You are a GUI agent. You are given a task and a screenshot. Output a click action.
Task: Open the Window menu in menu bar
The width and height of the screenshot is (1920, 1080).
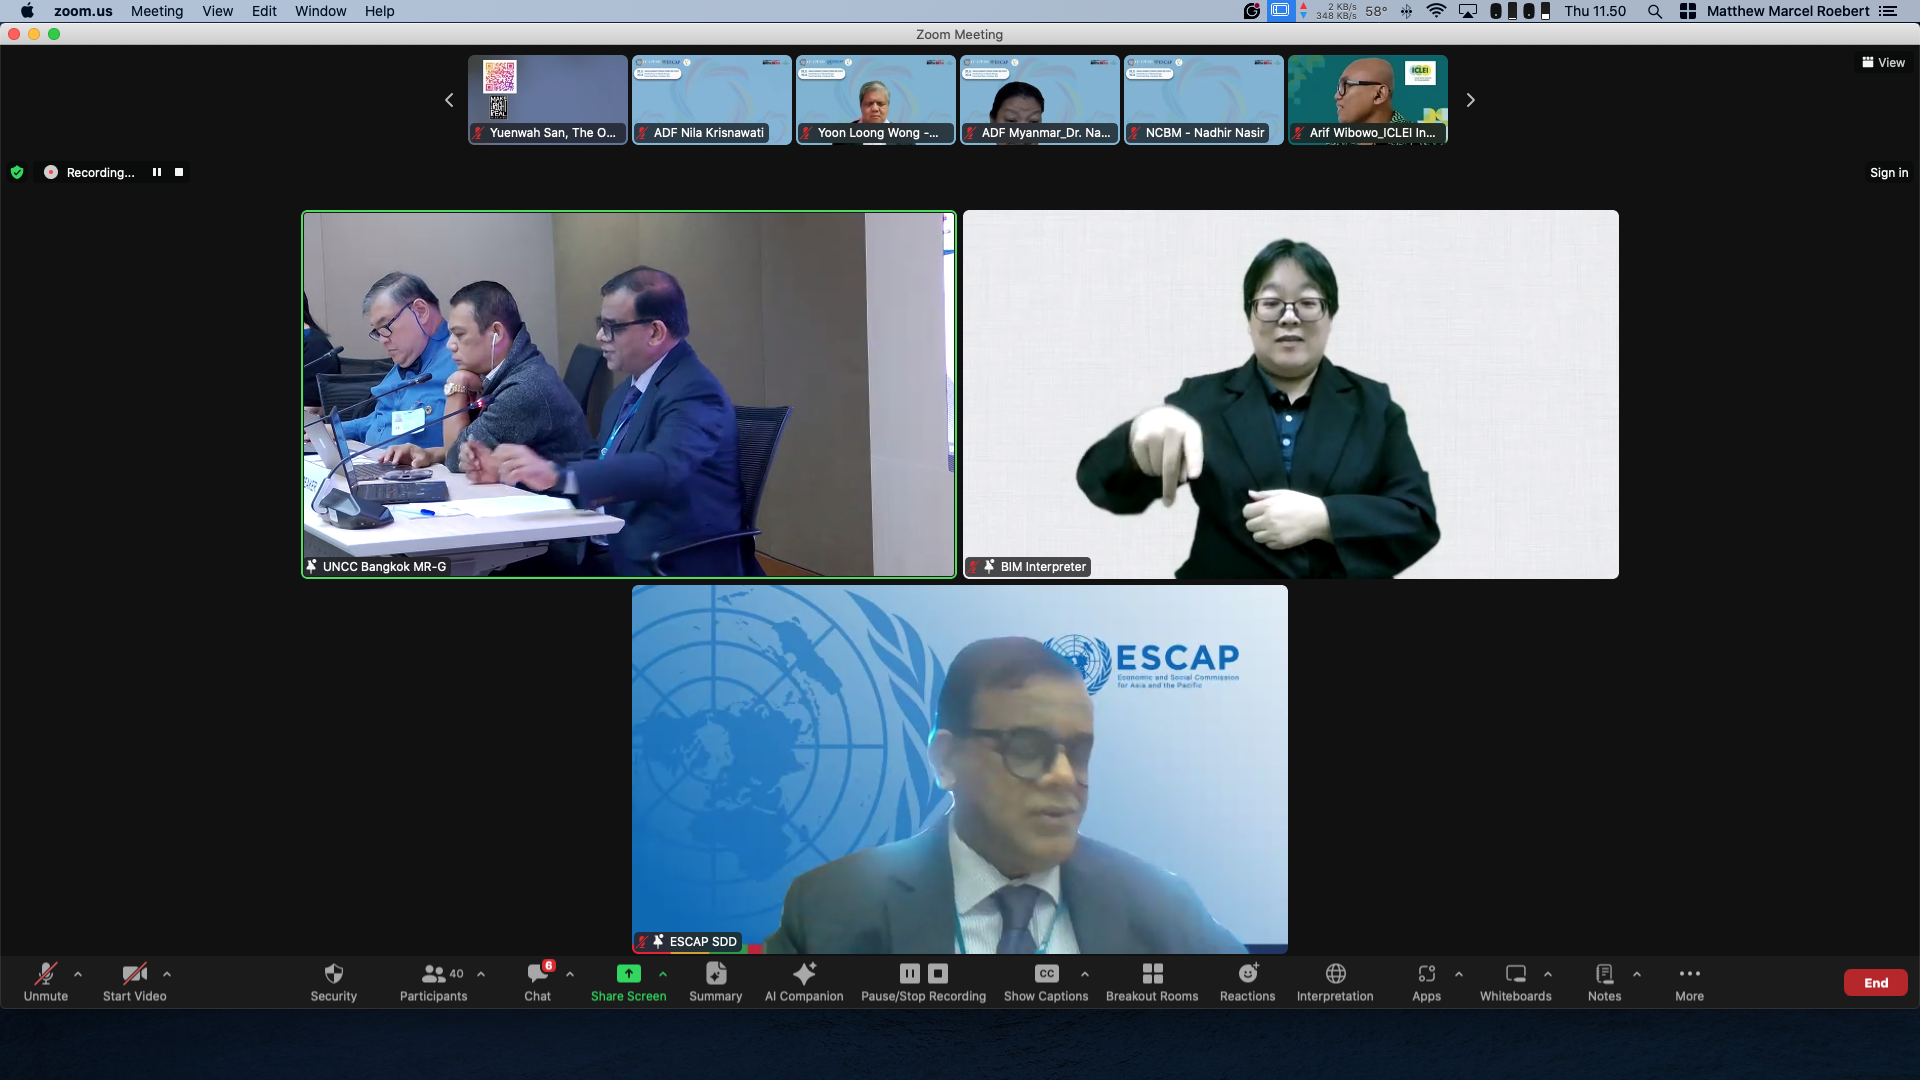tap(320, 11)
